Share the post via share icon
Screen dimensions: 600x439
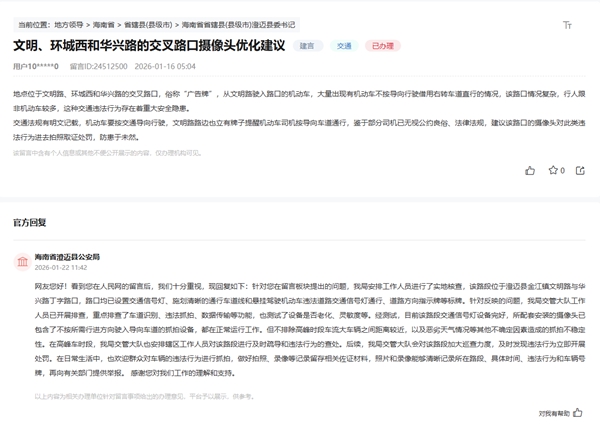[580, 171]
